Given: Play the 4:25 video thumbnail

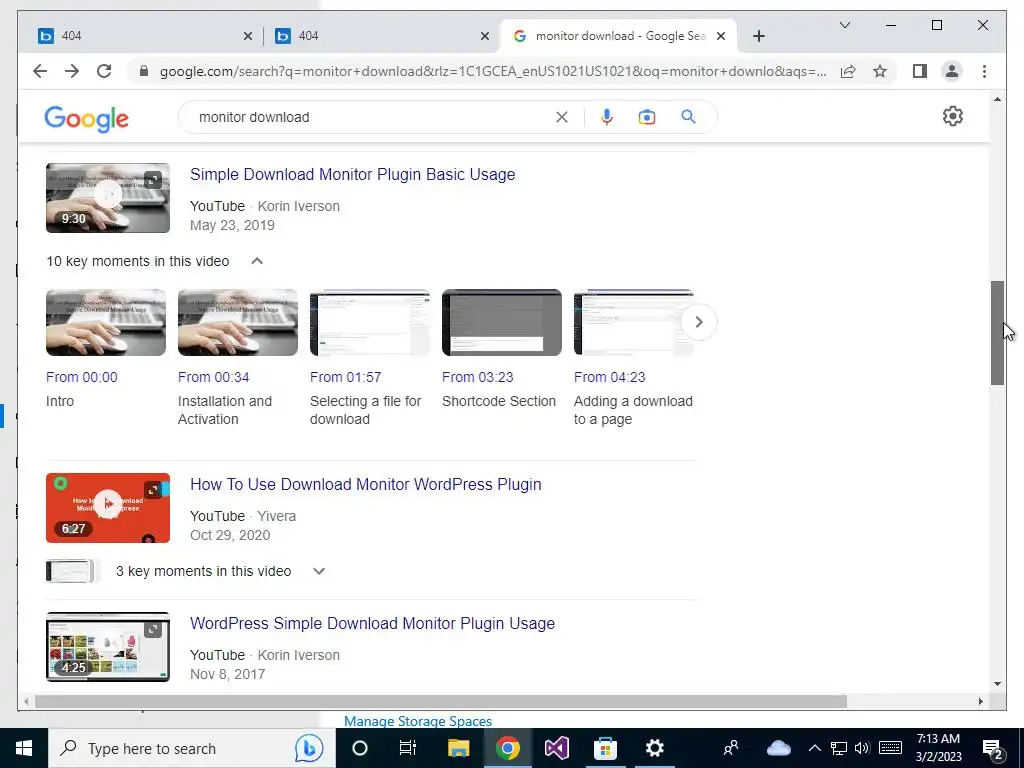Looking at the screenshot, I should pos(108,647).
